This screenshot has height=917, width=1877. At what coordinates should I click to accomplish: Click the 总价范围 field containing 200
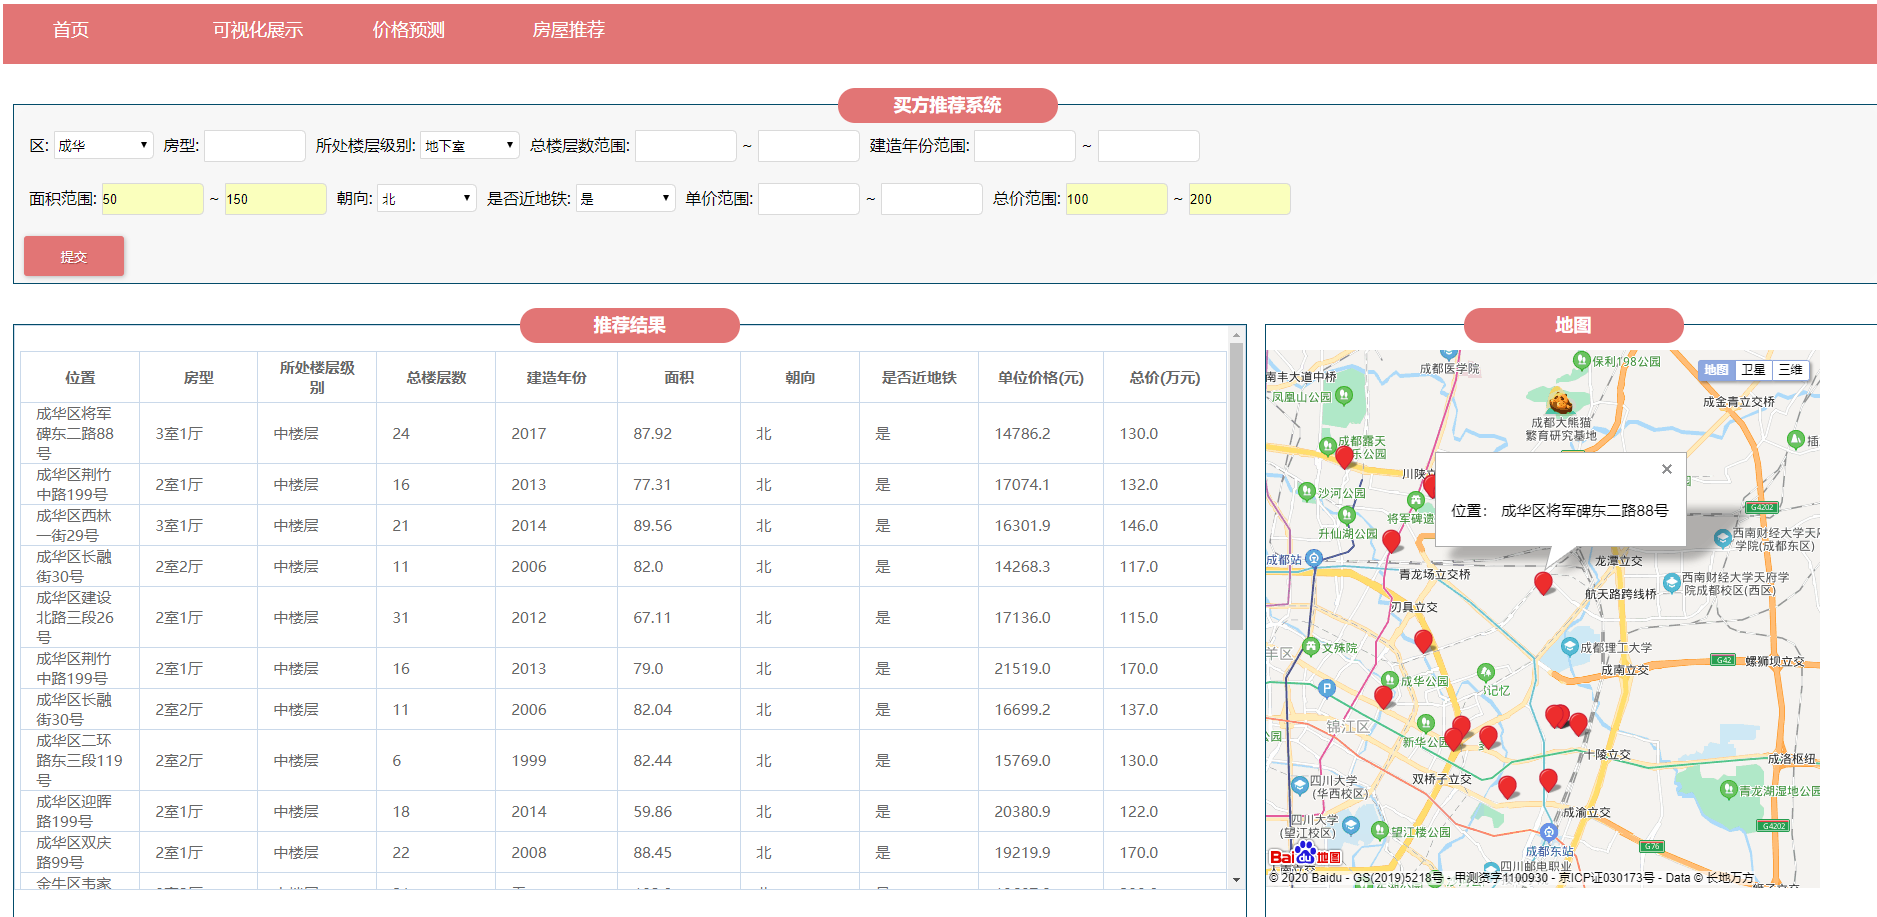click(x=1240, y=198)
